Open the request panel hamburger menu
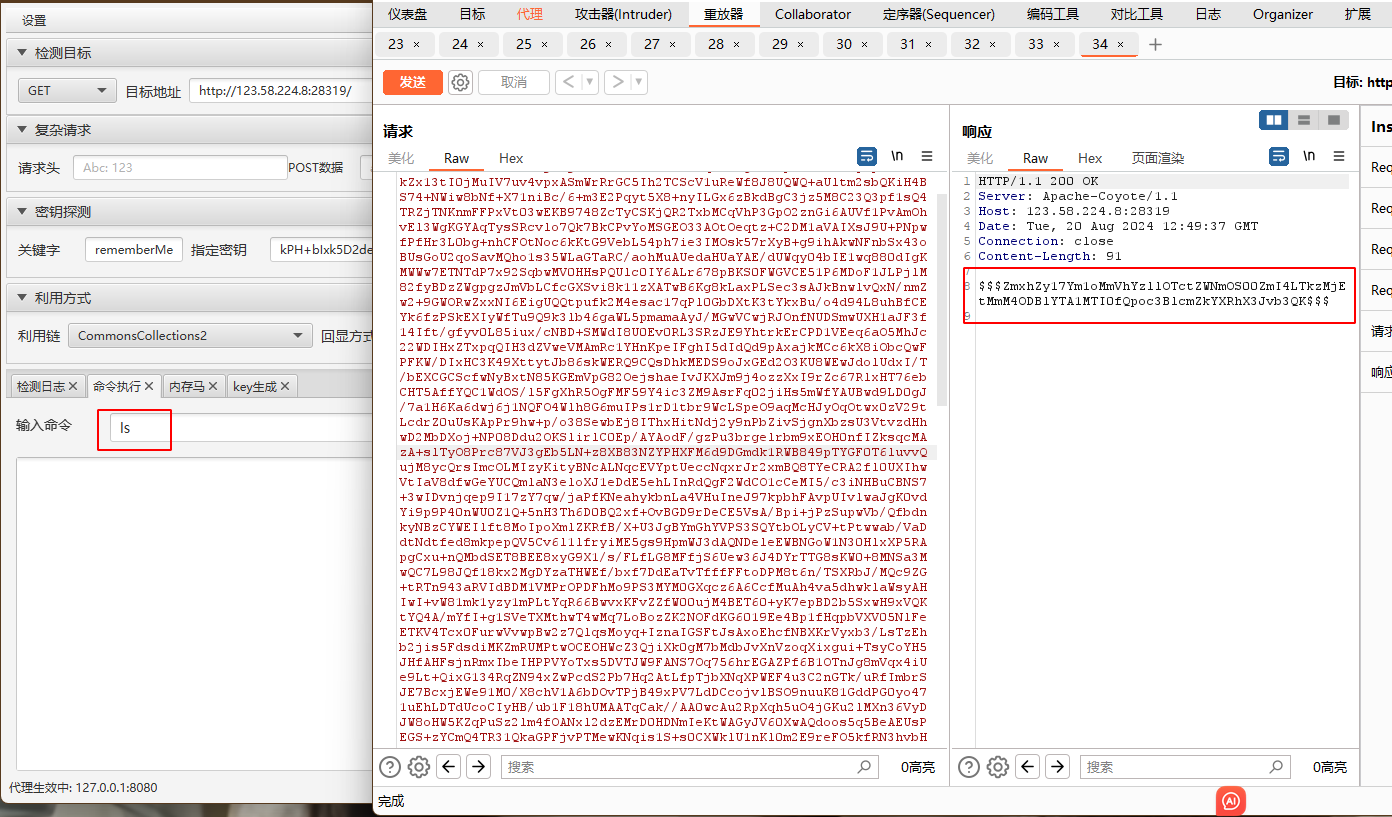Screen dimensions: 1392x817 pyautogui.click(x=927, y=157)
